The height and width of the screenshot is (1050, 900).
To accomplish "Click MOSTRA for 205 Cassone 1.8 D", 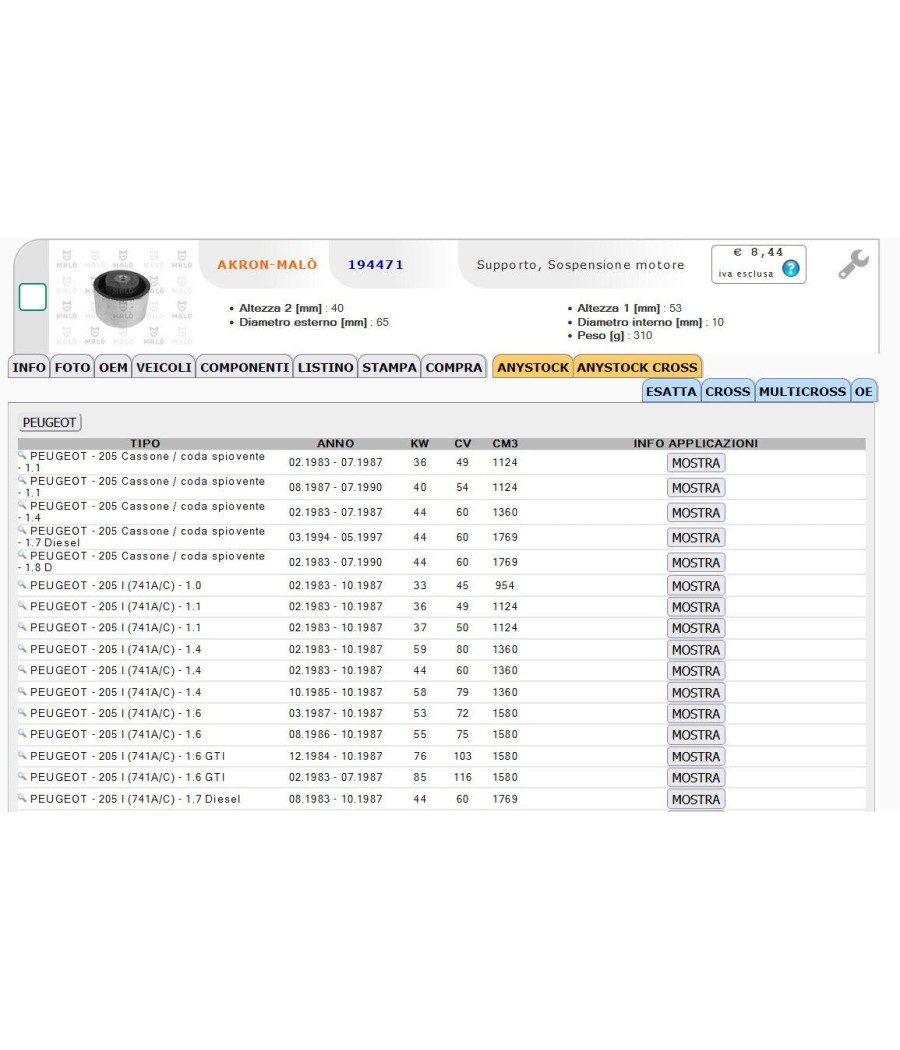I will pos(696,562).
